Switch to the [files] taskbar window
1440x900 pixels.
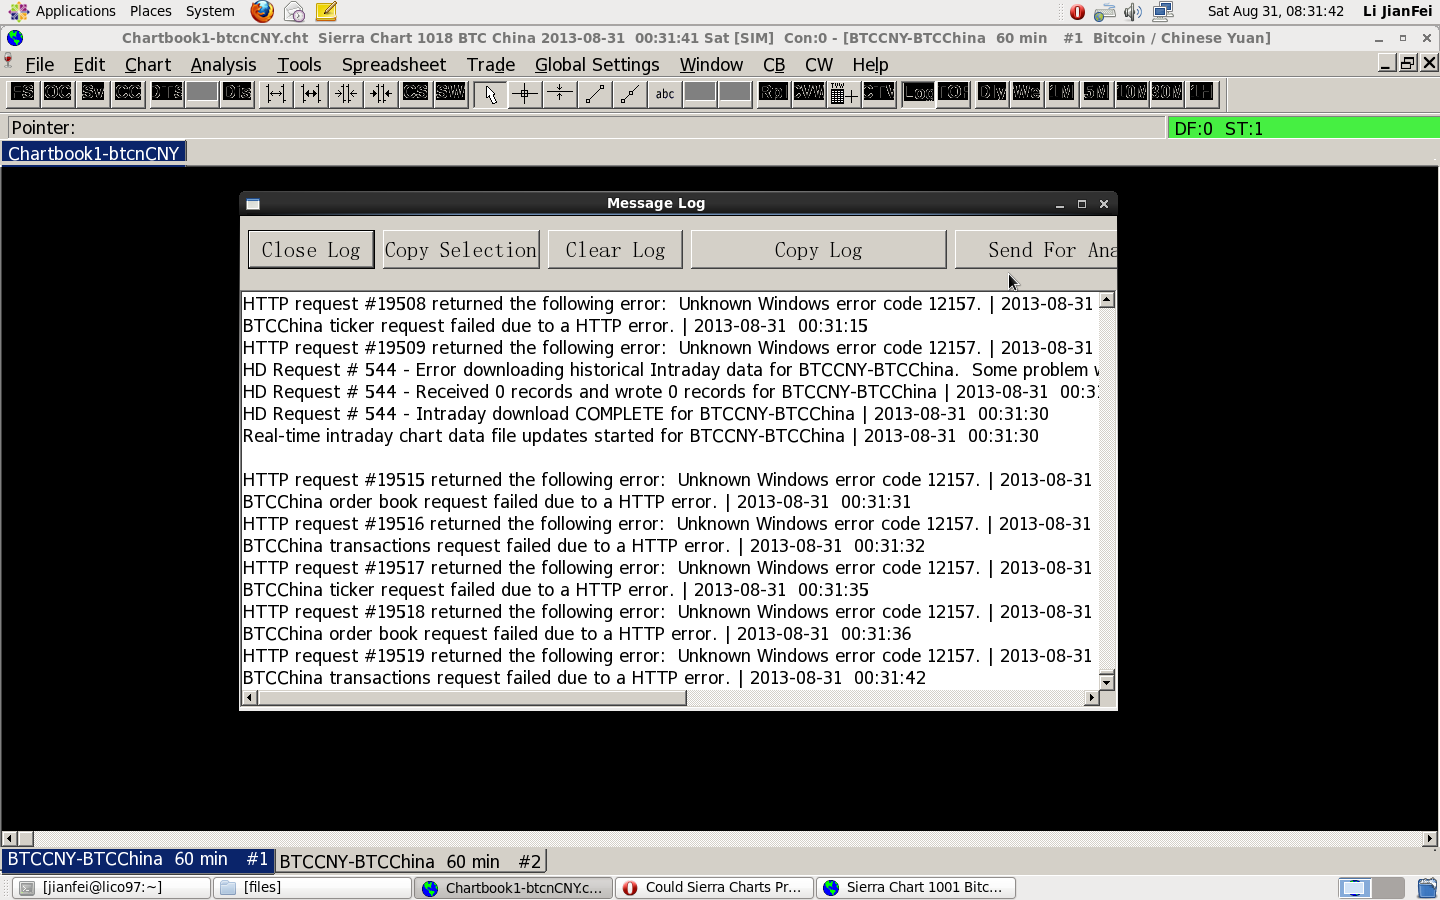coord(313,887)
